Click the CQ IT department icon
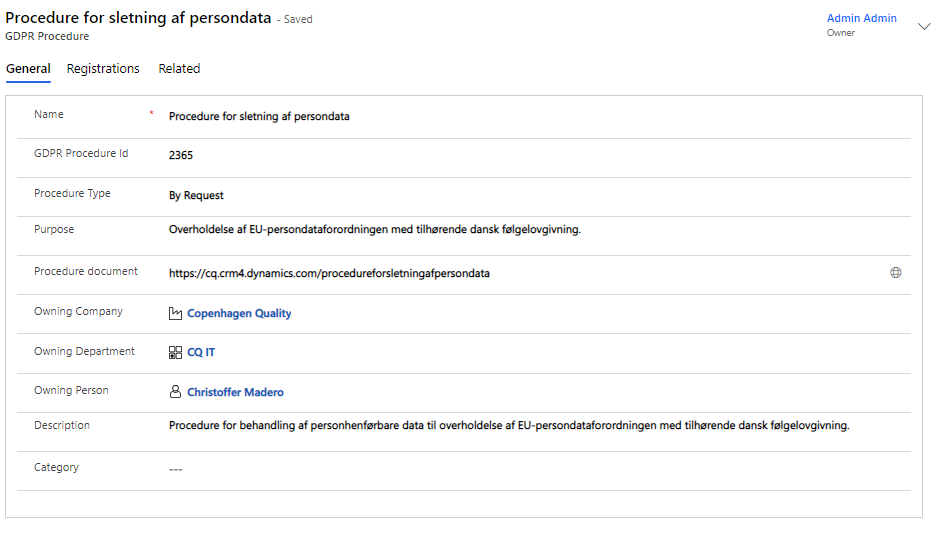Viewport: 940px width, 533px height. coord(175,352)
